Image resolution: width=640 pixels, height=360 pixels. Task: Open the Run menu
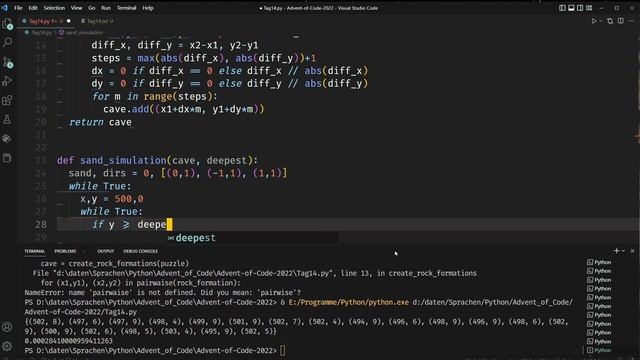click(x=106, y=8)
